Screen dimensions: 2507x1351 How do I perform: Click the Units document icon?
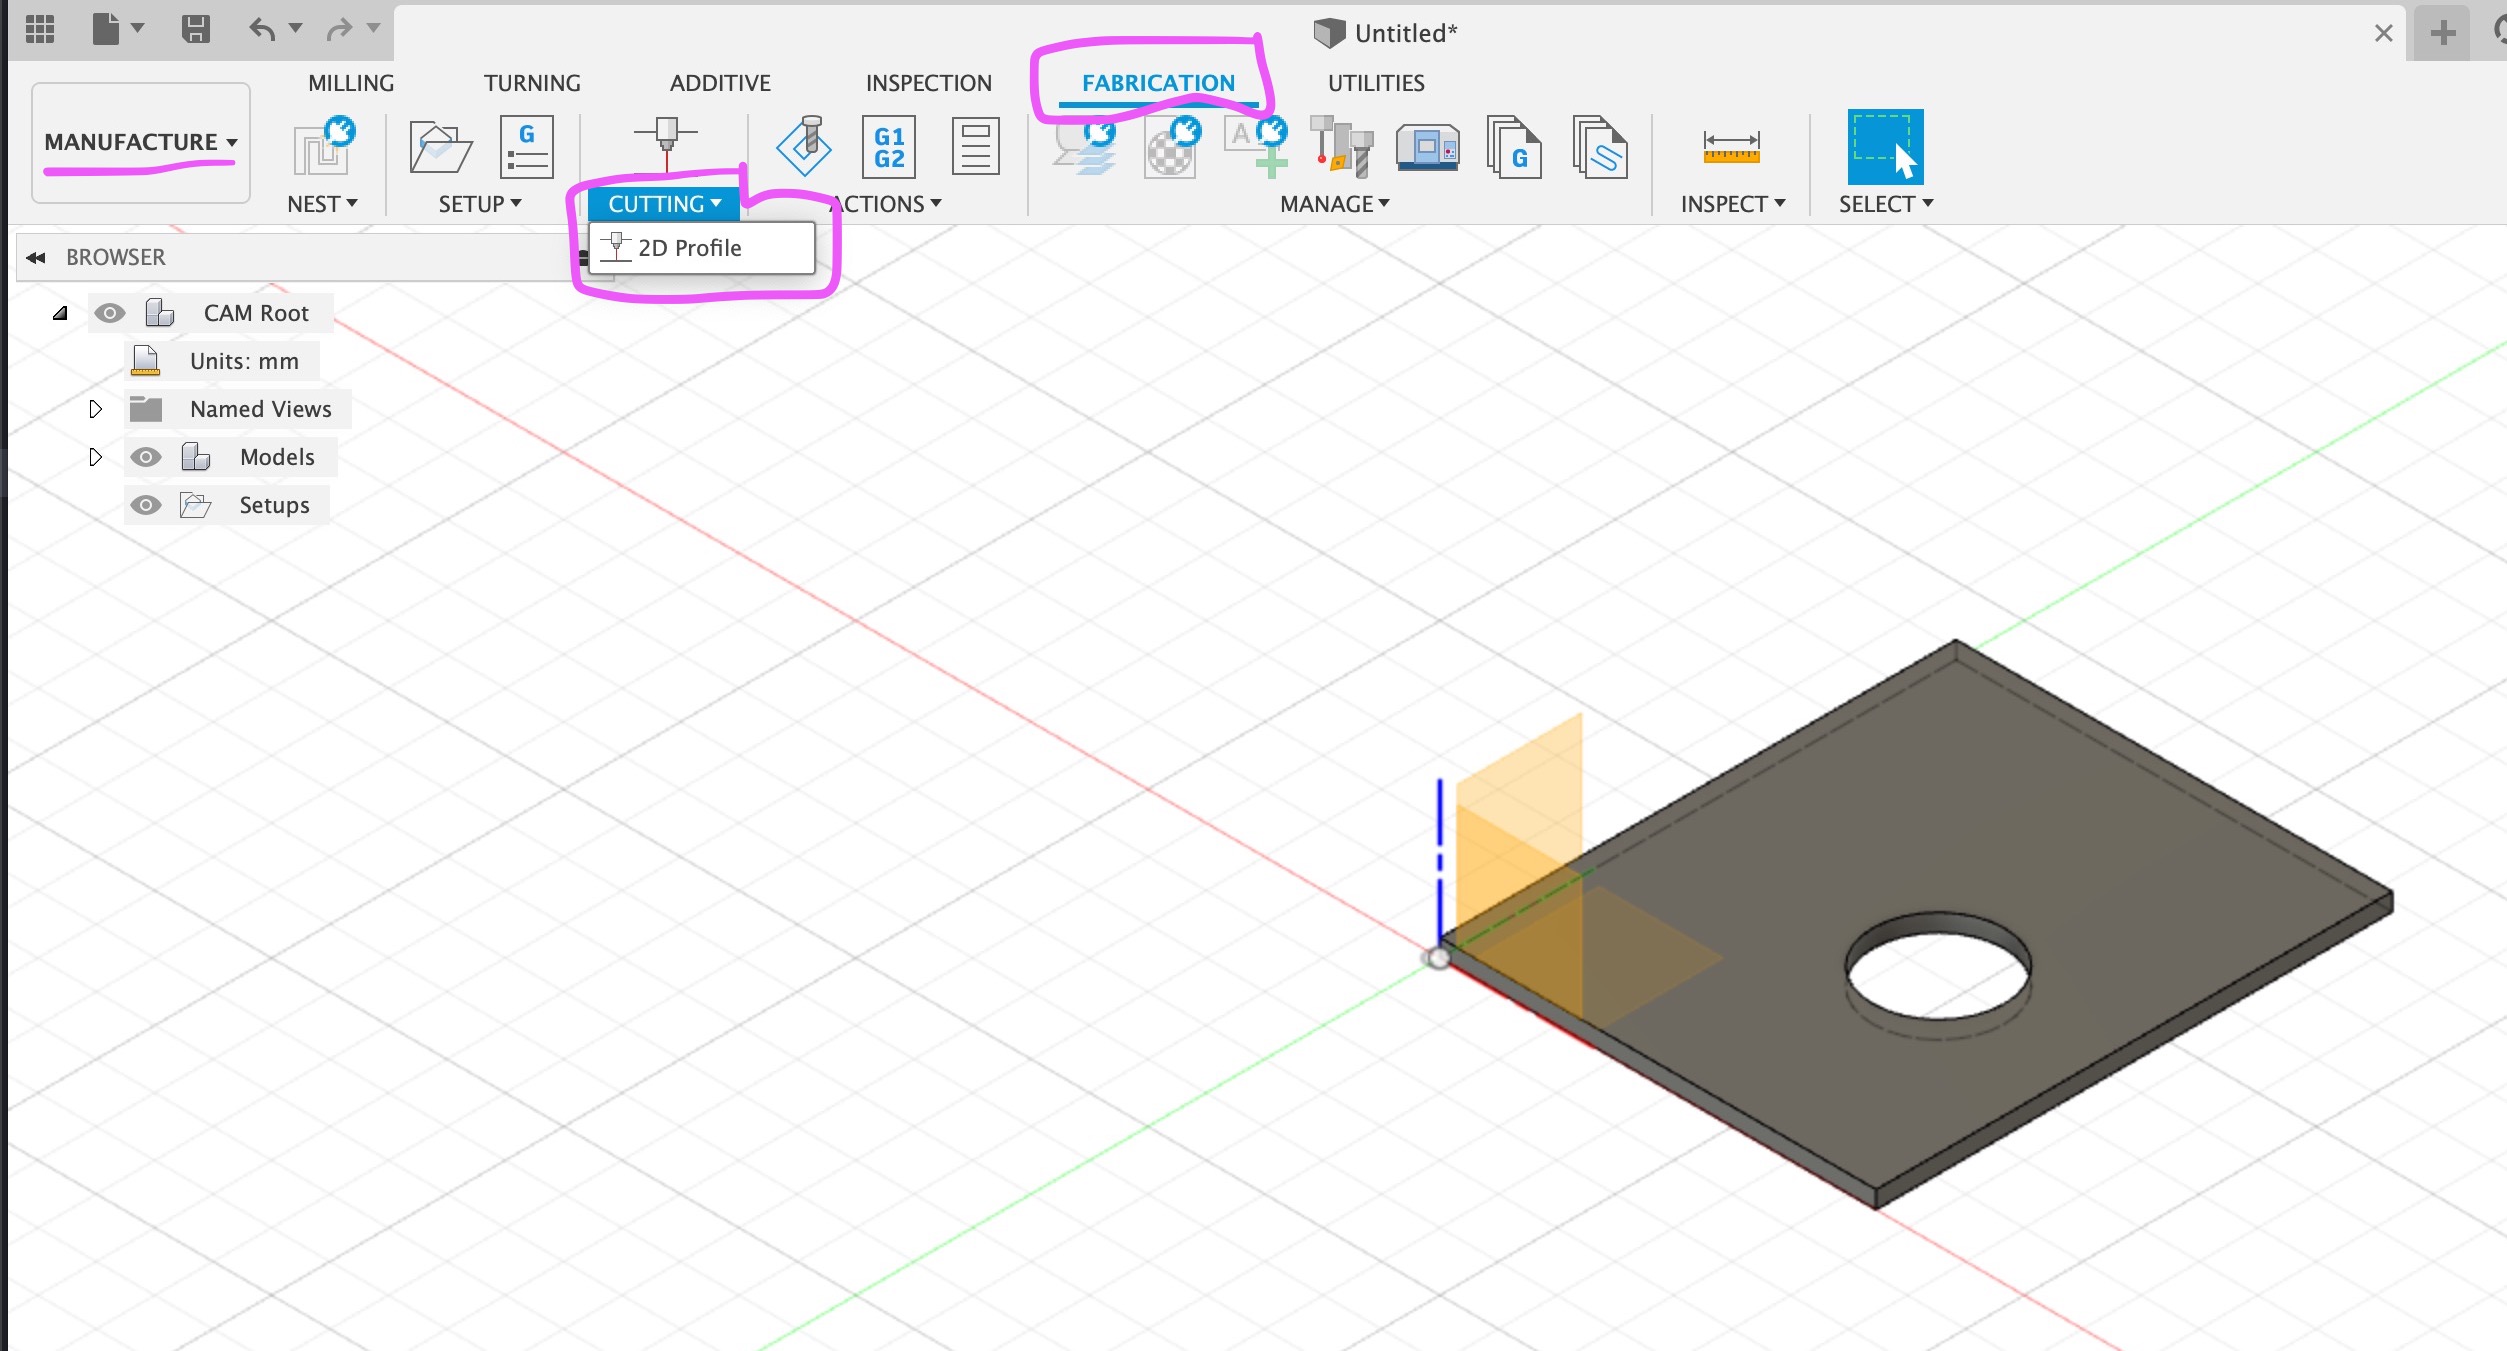point(146,360)
